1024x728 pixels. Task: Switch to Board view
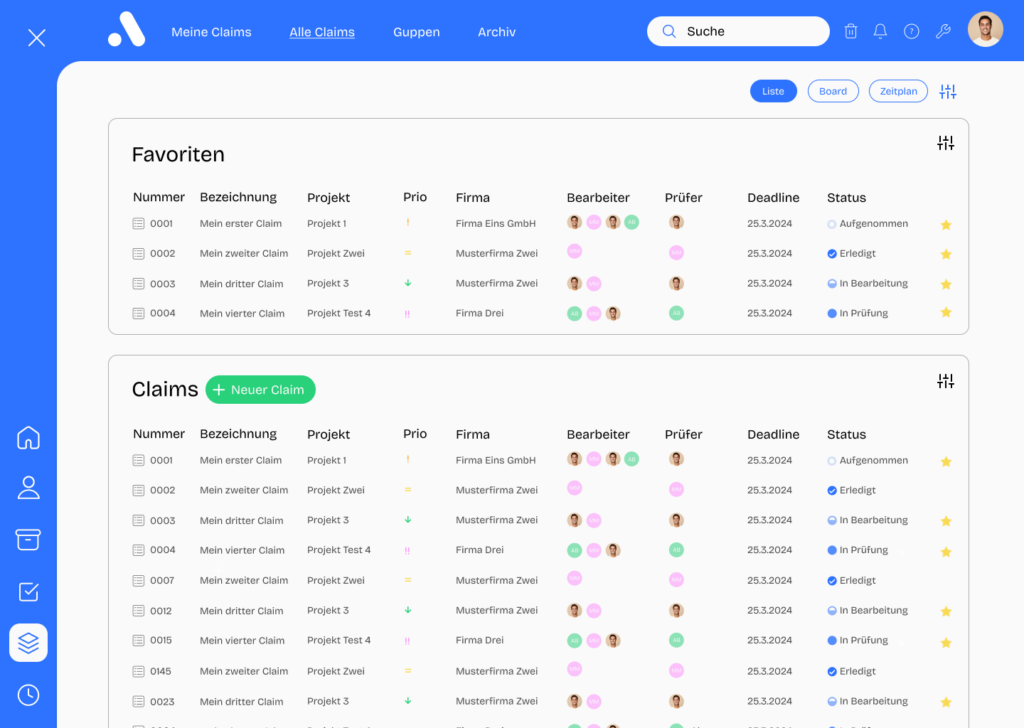(x=833, y=91)
